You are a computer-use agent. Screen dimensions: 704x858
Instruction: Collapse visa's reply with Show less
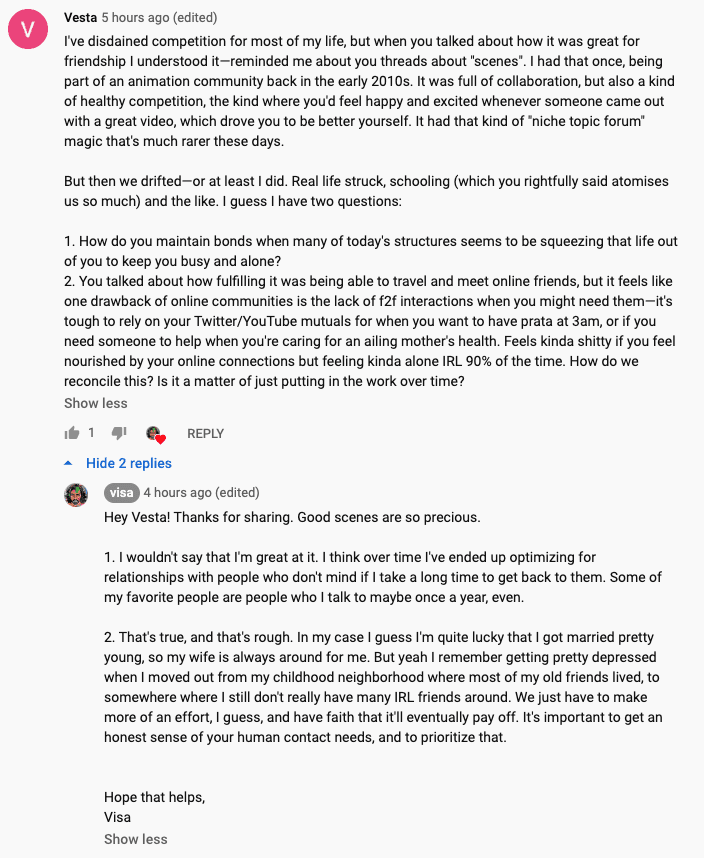[x=136, y=839]
